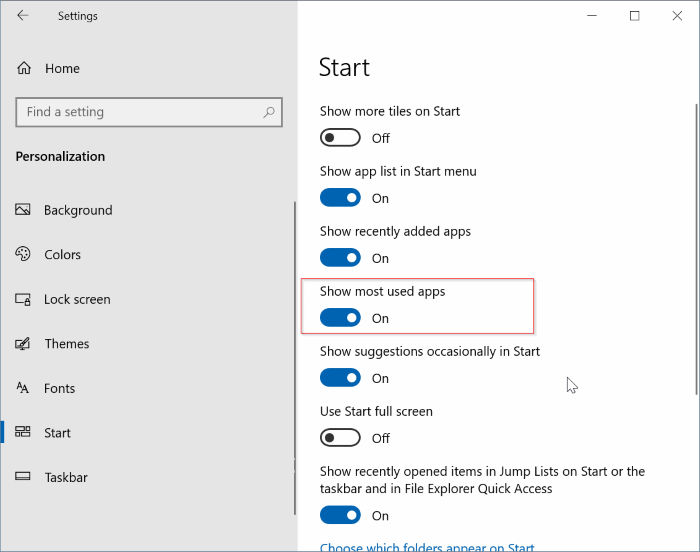700x552 pixels.
Task: Disable Show suggestions occasionally in Start
Action: pyautogui.click(x=340, y=378)
